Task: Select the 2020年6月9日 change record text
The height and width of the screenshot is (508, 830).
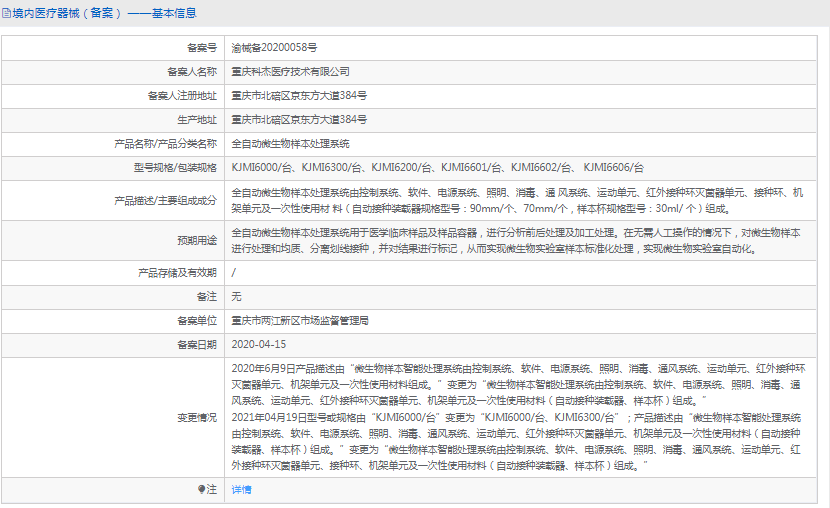Action: tap(518, 385)
